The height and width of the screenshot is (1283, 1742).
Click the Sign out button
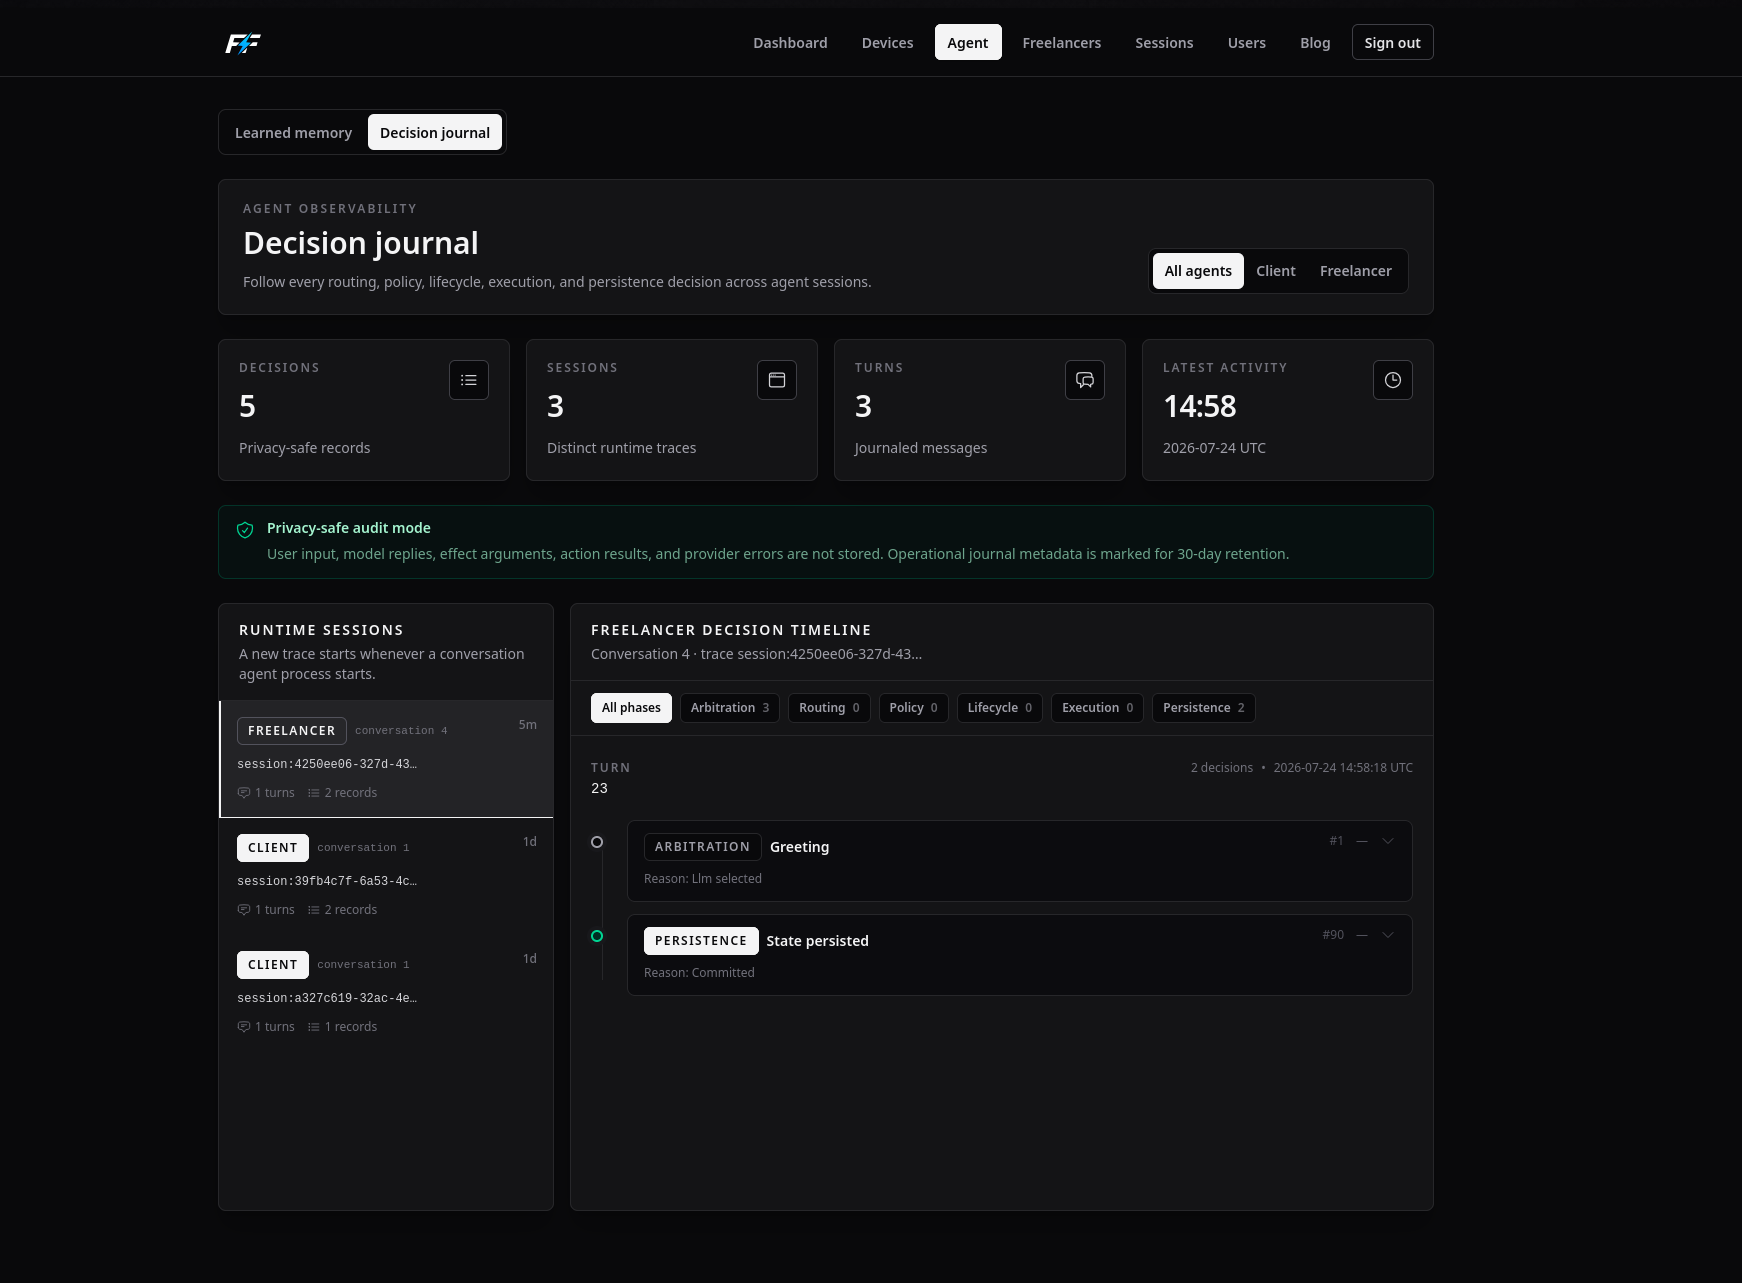pyautogui.click(x=1392, y=43)
